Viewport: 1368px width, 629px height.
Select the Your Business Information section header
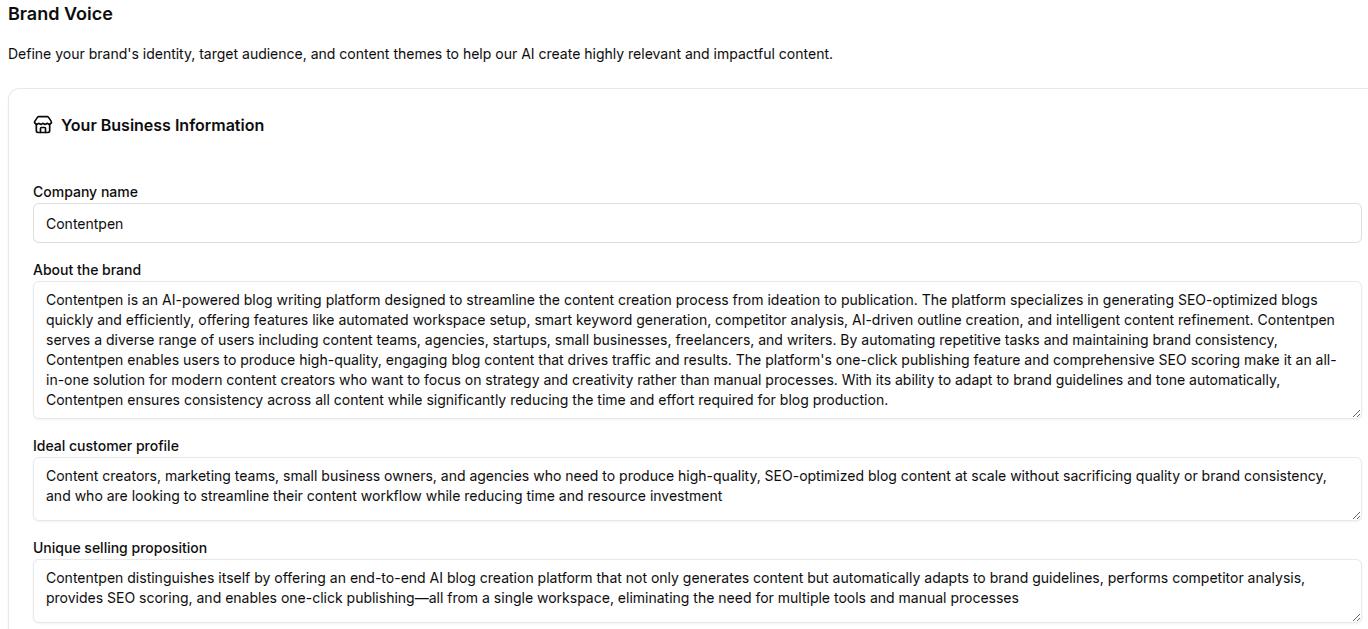[162, 125]
